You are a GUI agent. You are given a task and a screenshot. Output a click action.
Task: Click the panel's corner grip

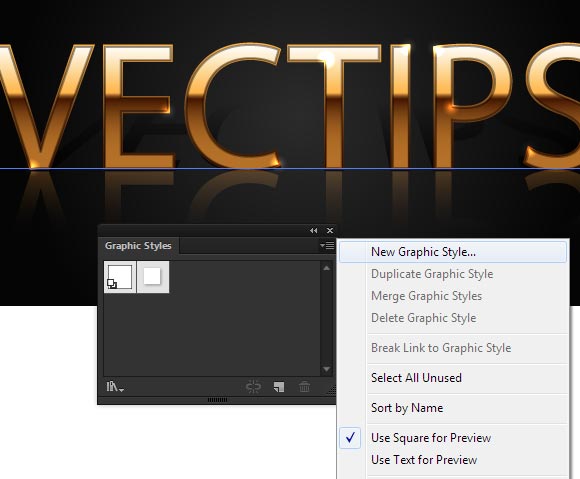coord(332,389)
